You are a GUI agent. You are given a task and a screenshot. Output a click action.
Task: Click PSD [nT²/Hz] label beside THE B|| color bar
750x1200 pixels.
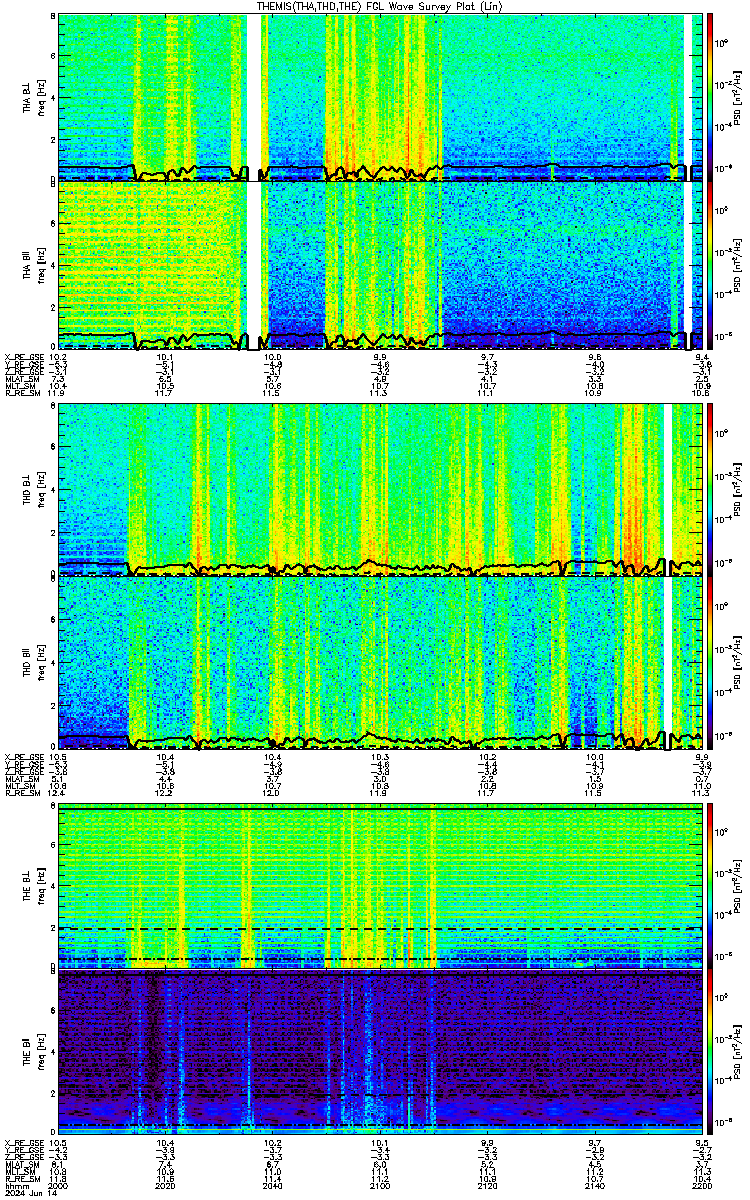[x=738, y=1054]
